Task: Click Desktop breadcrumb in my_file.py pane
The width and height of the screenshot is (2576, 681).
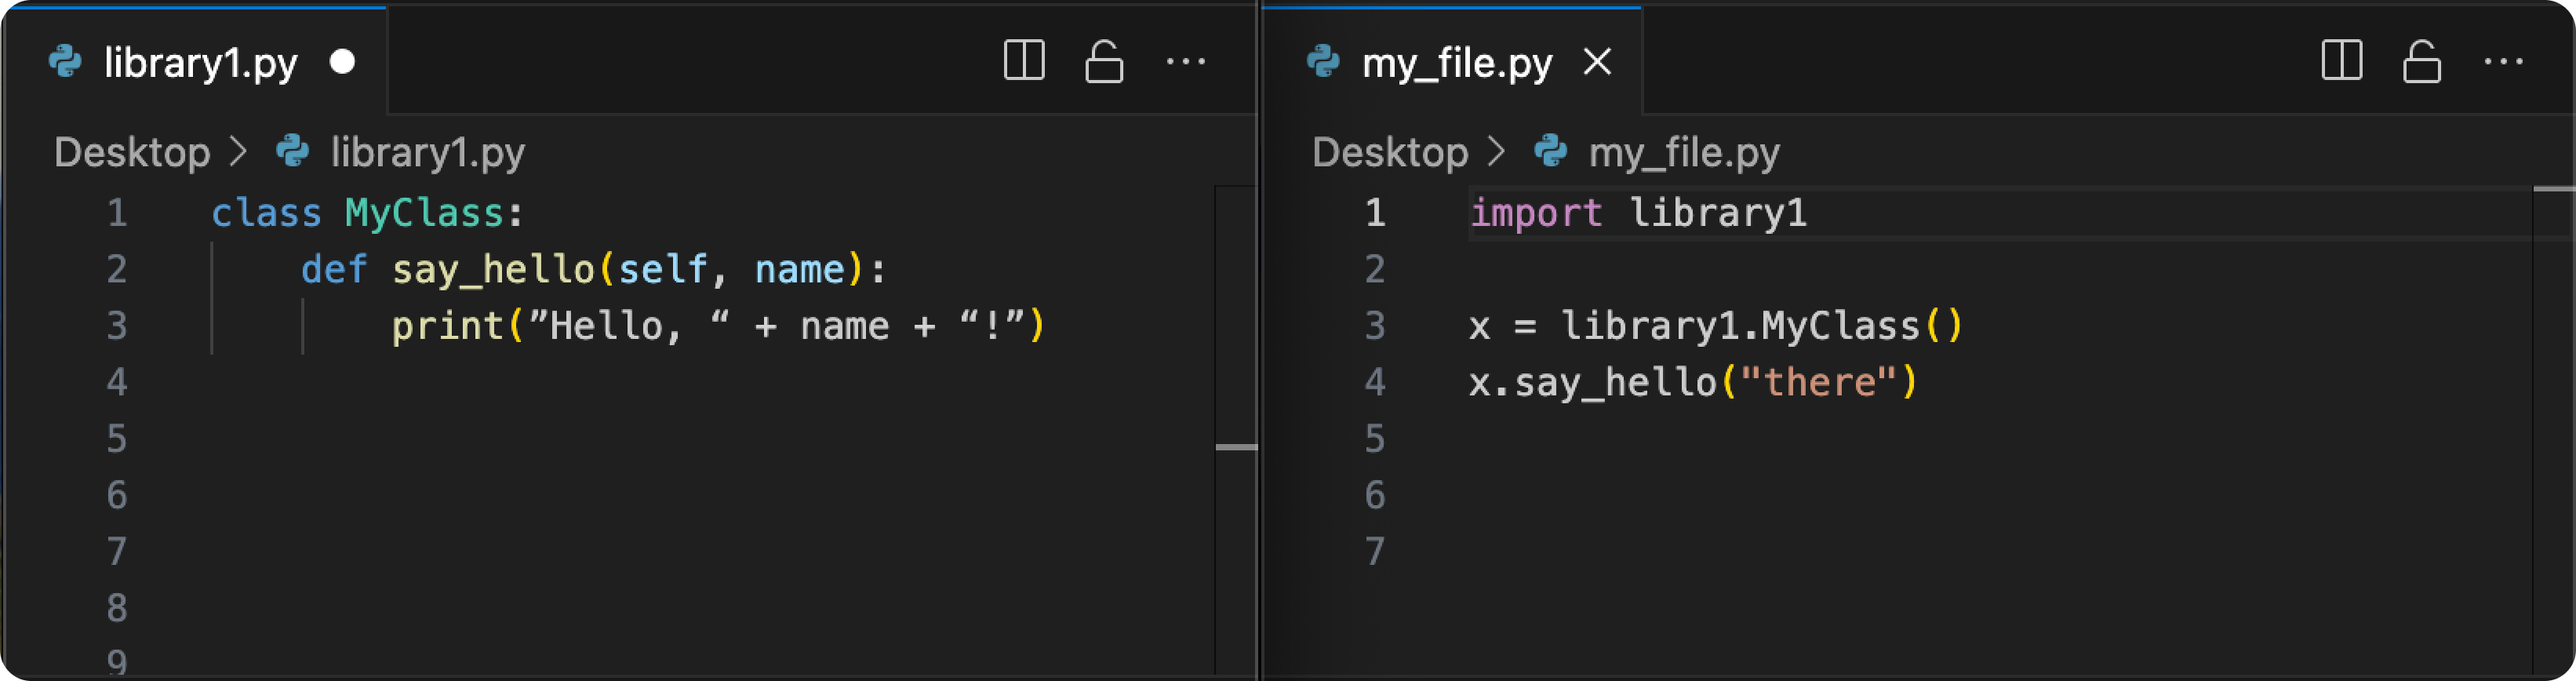Action: (x=1389, y=152)
